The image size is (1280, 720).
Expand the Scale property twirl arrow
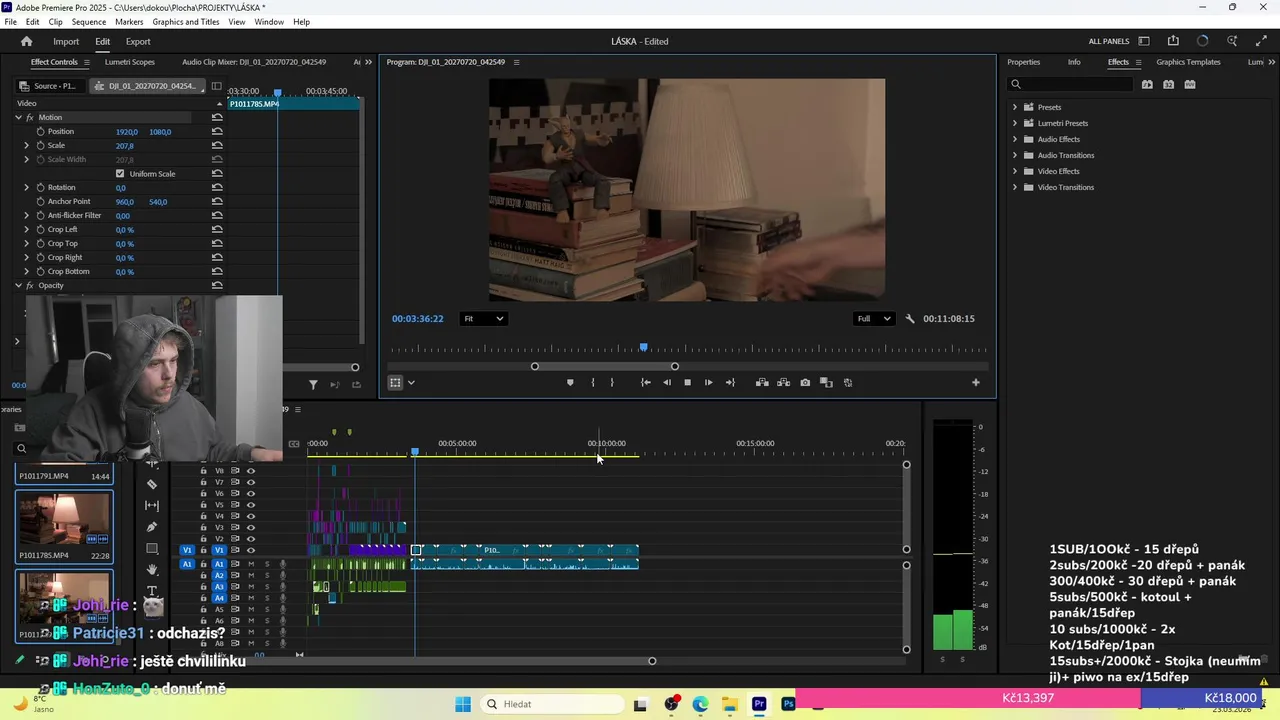coord(27,145)
